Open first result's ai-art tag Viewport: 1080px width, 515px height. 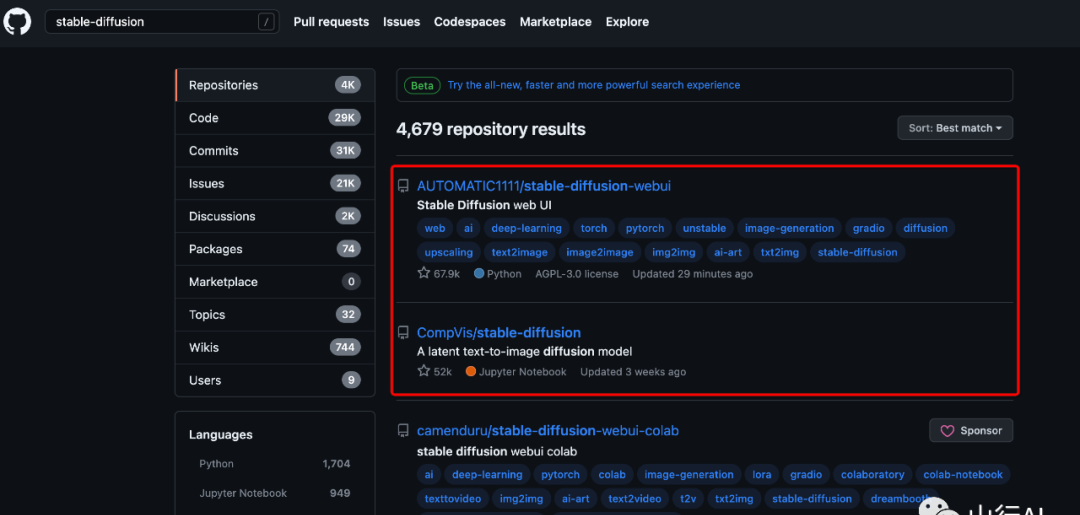pos(728,253)
